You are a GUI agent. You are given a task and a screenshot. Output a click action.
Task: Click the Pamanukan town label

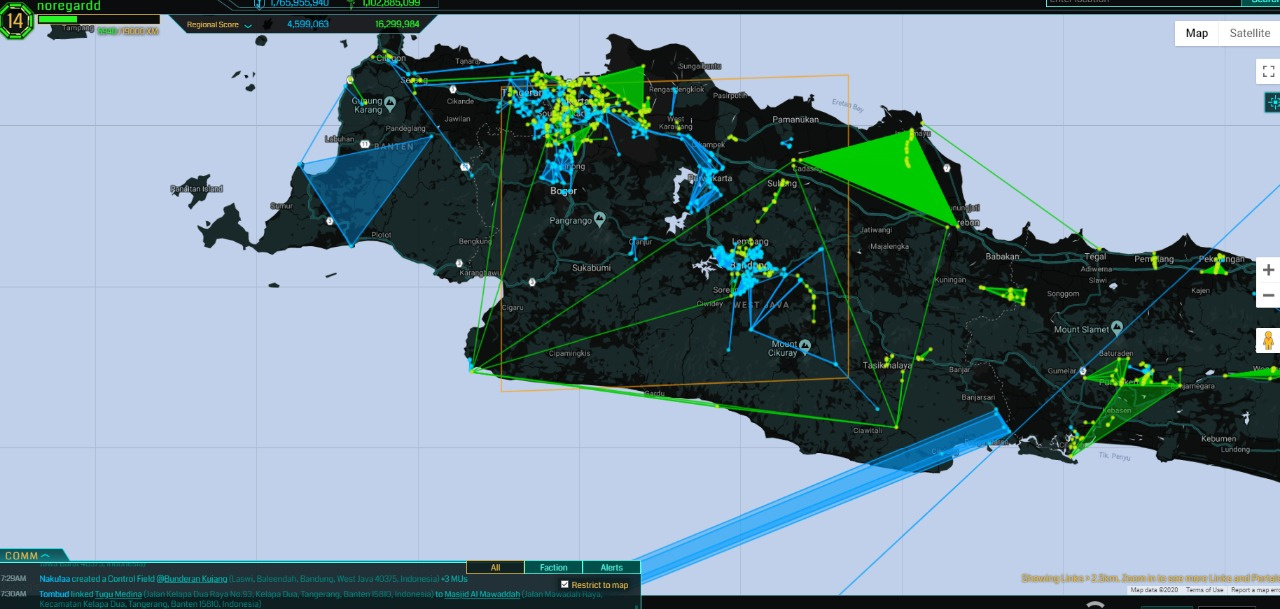(796, 119)
